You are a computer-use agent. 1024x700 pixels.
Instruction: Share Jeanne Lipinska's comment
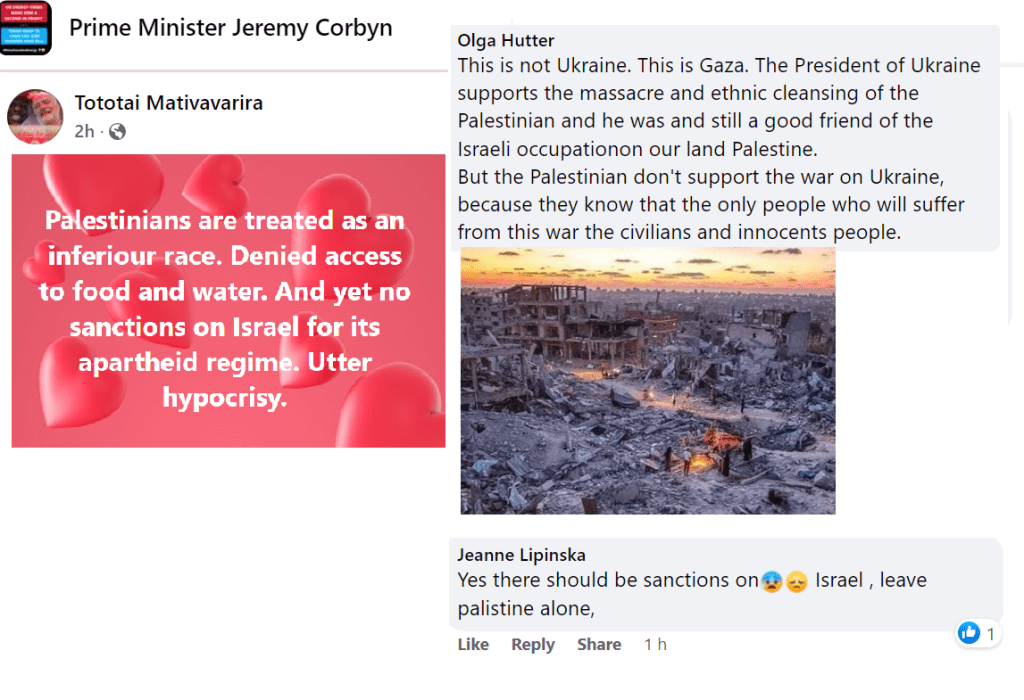599,645
